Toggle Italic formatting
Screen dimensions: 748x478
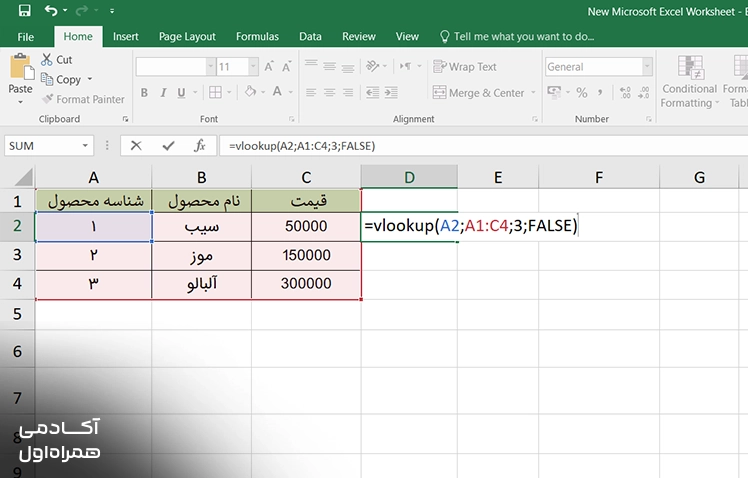163,93
